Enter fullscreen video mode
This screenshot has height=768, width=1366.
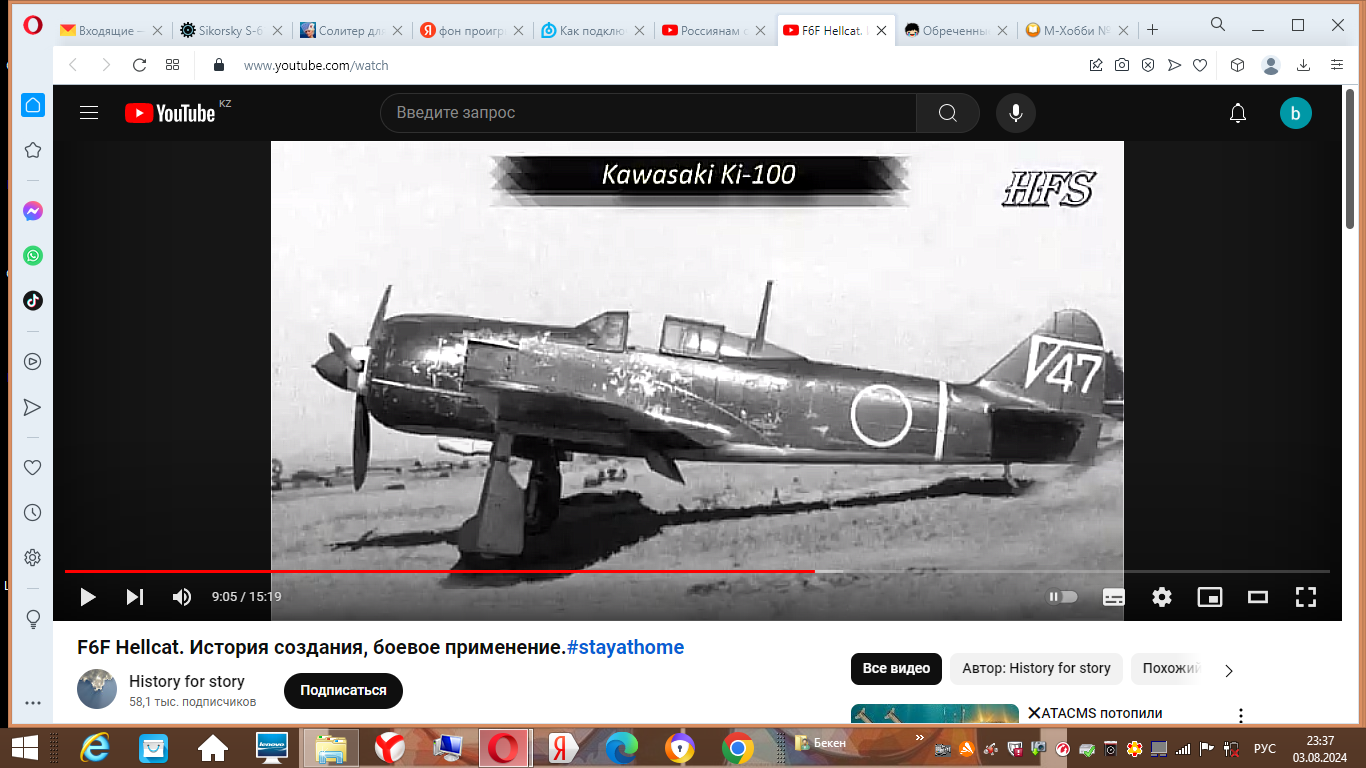pos(1305,597)
